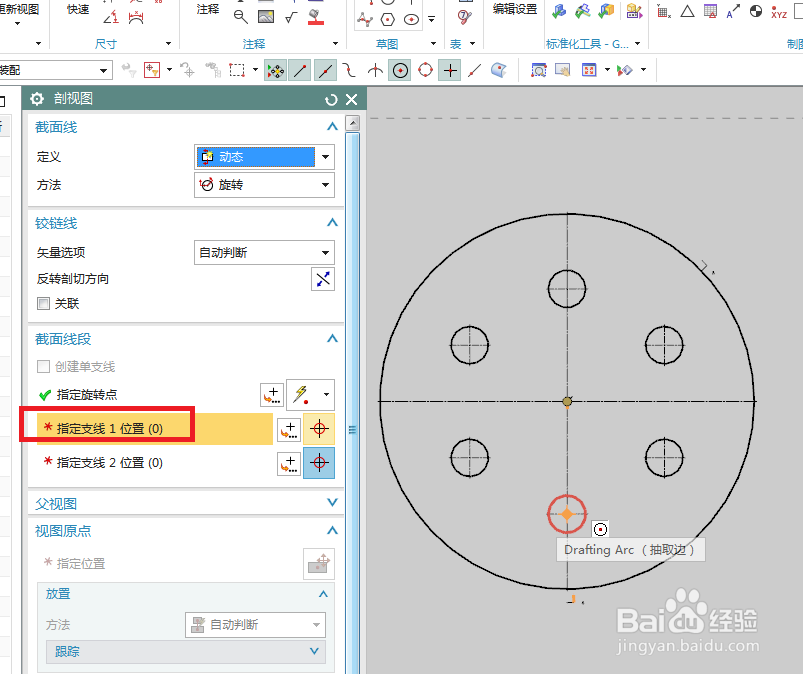Collapse the 截面线 section
Viewport: 803px width, 674px height.
pos(332,127)
